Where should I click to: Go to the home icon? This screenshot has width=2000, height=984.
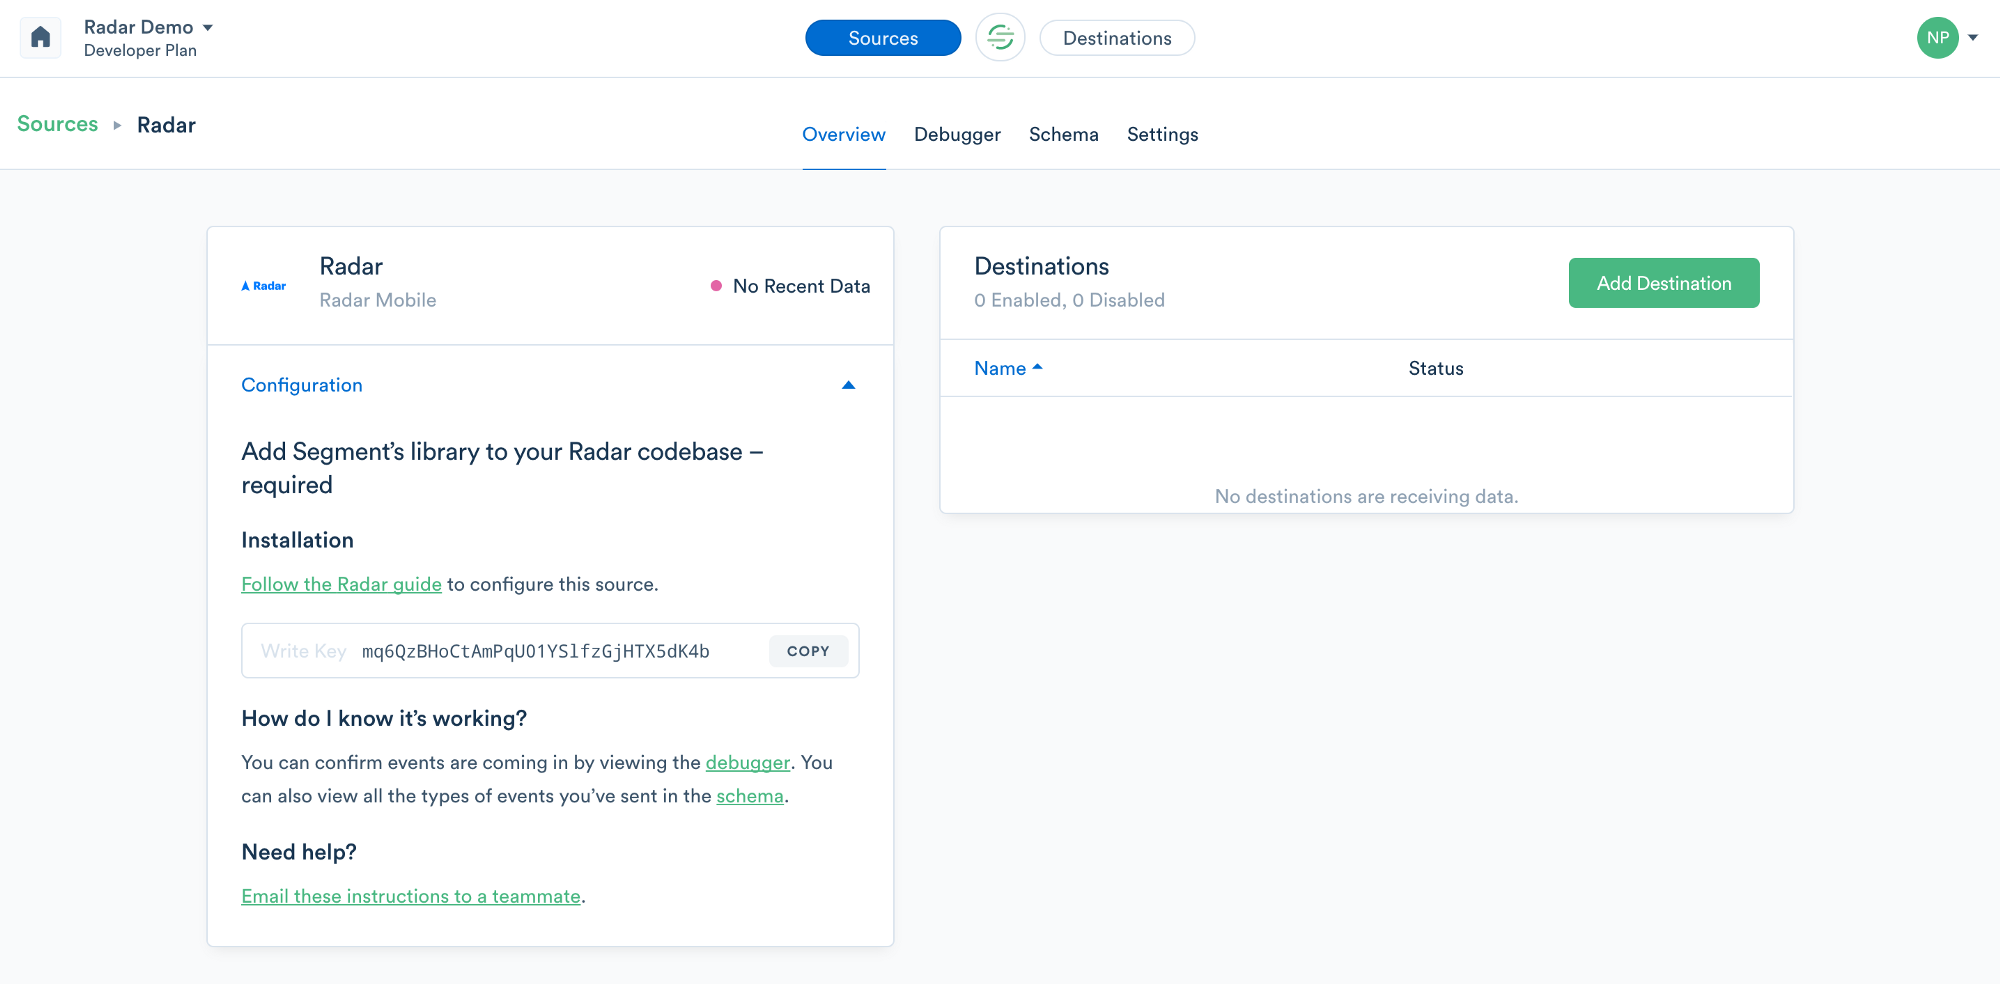[41, 38]
